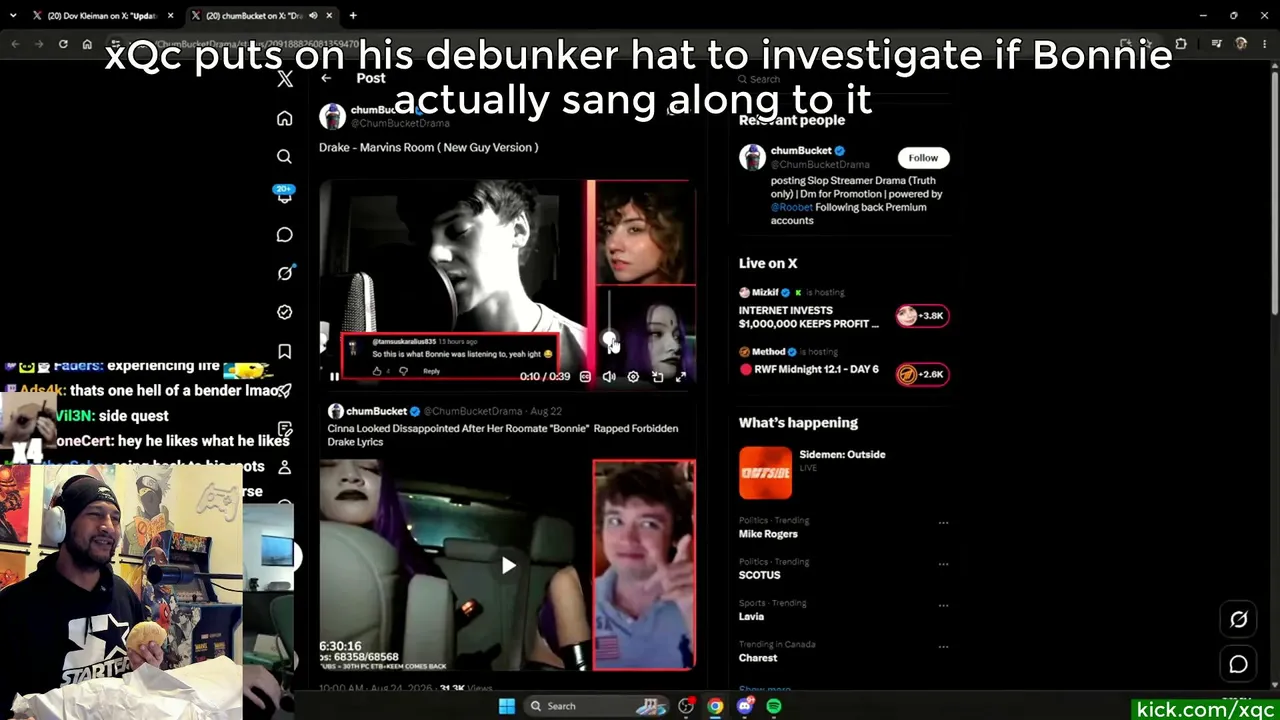Open the floating Grok button

[x=1239, y=620]
